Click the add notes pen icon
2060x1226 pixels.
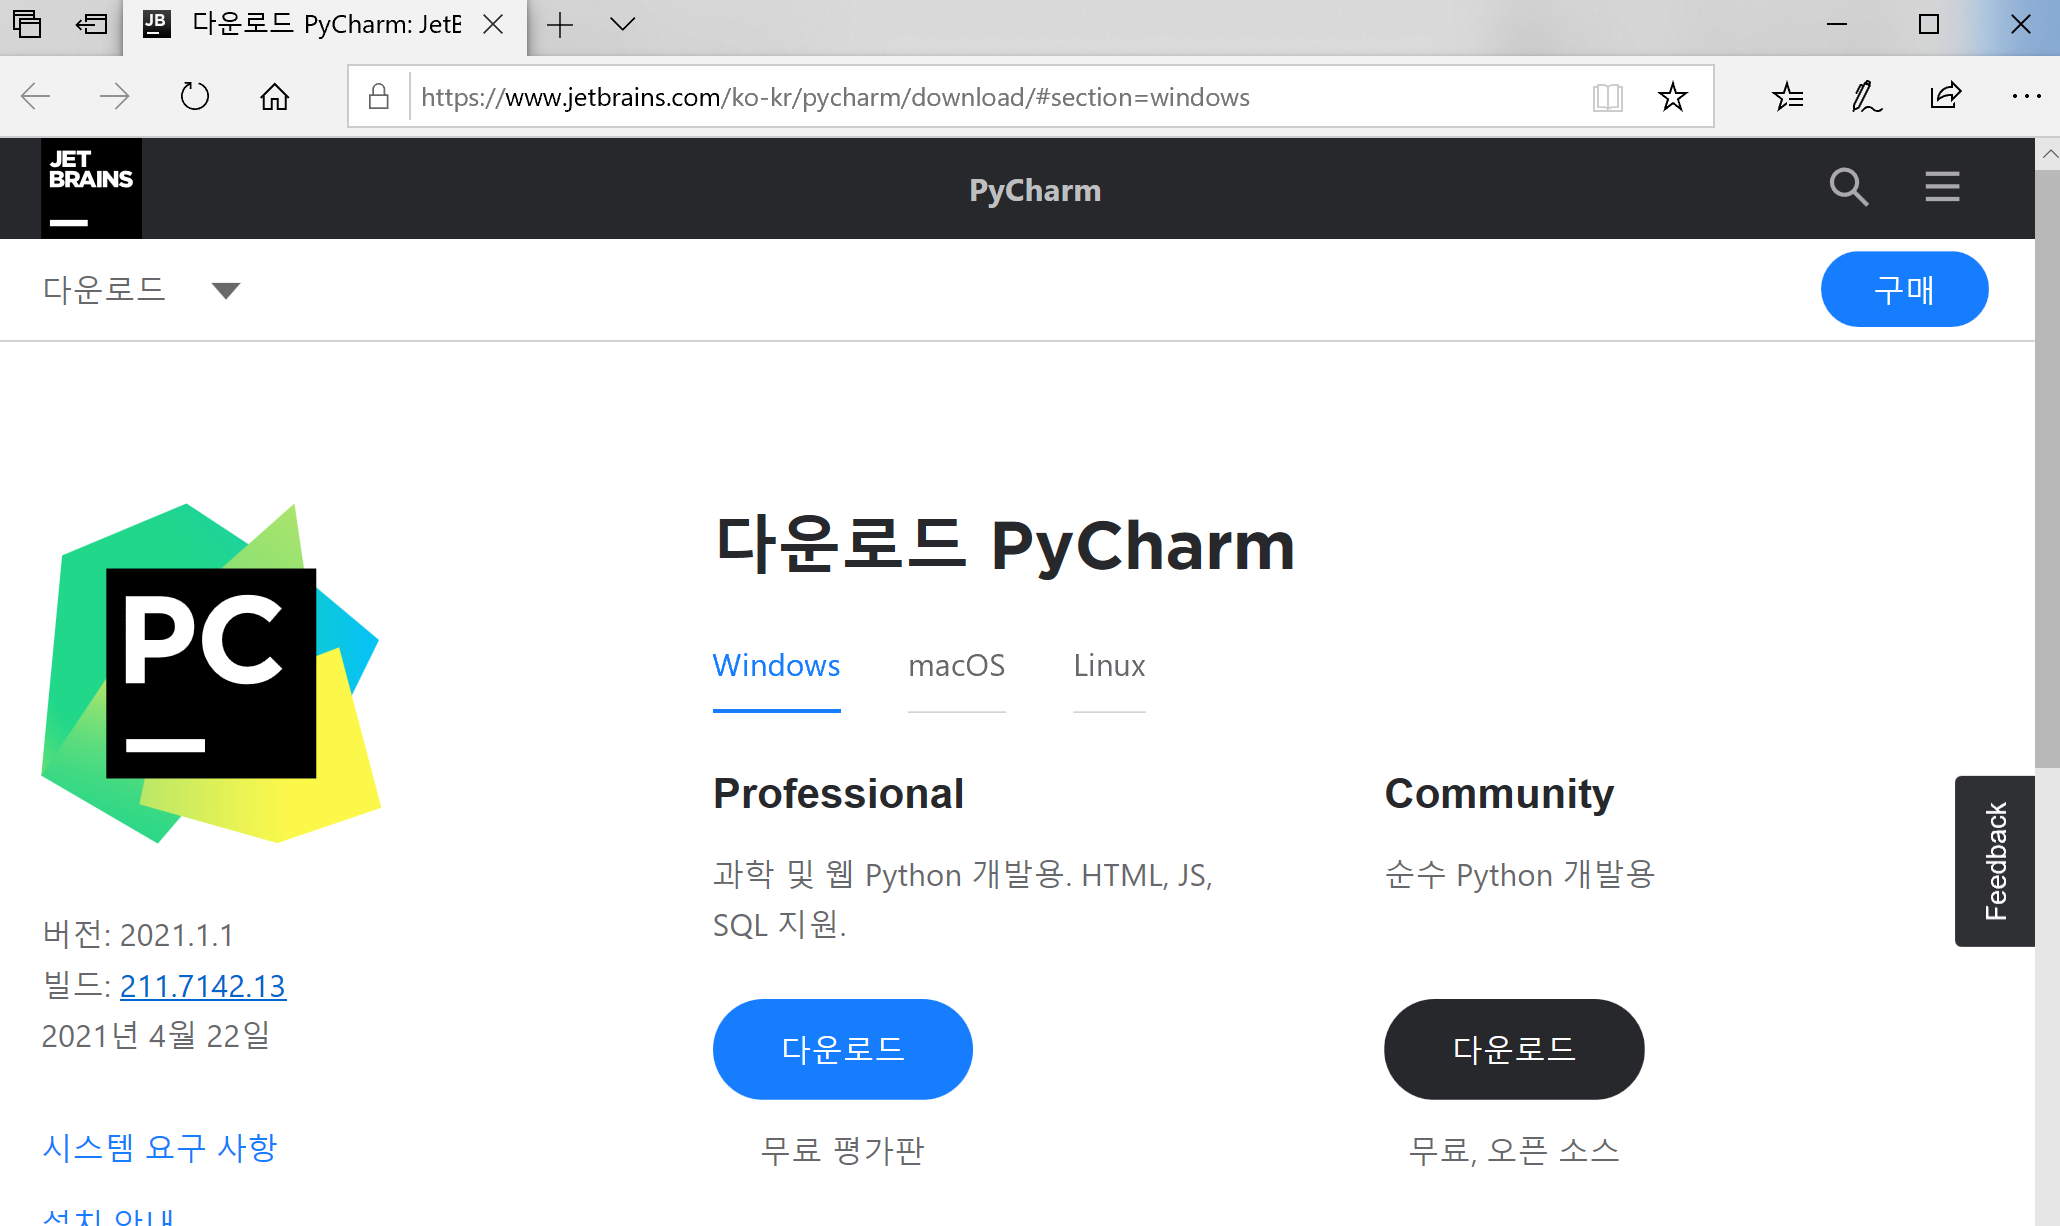pos(1866,97)
